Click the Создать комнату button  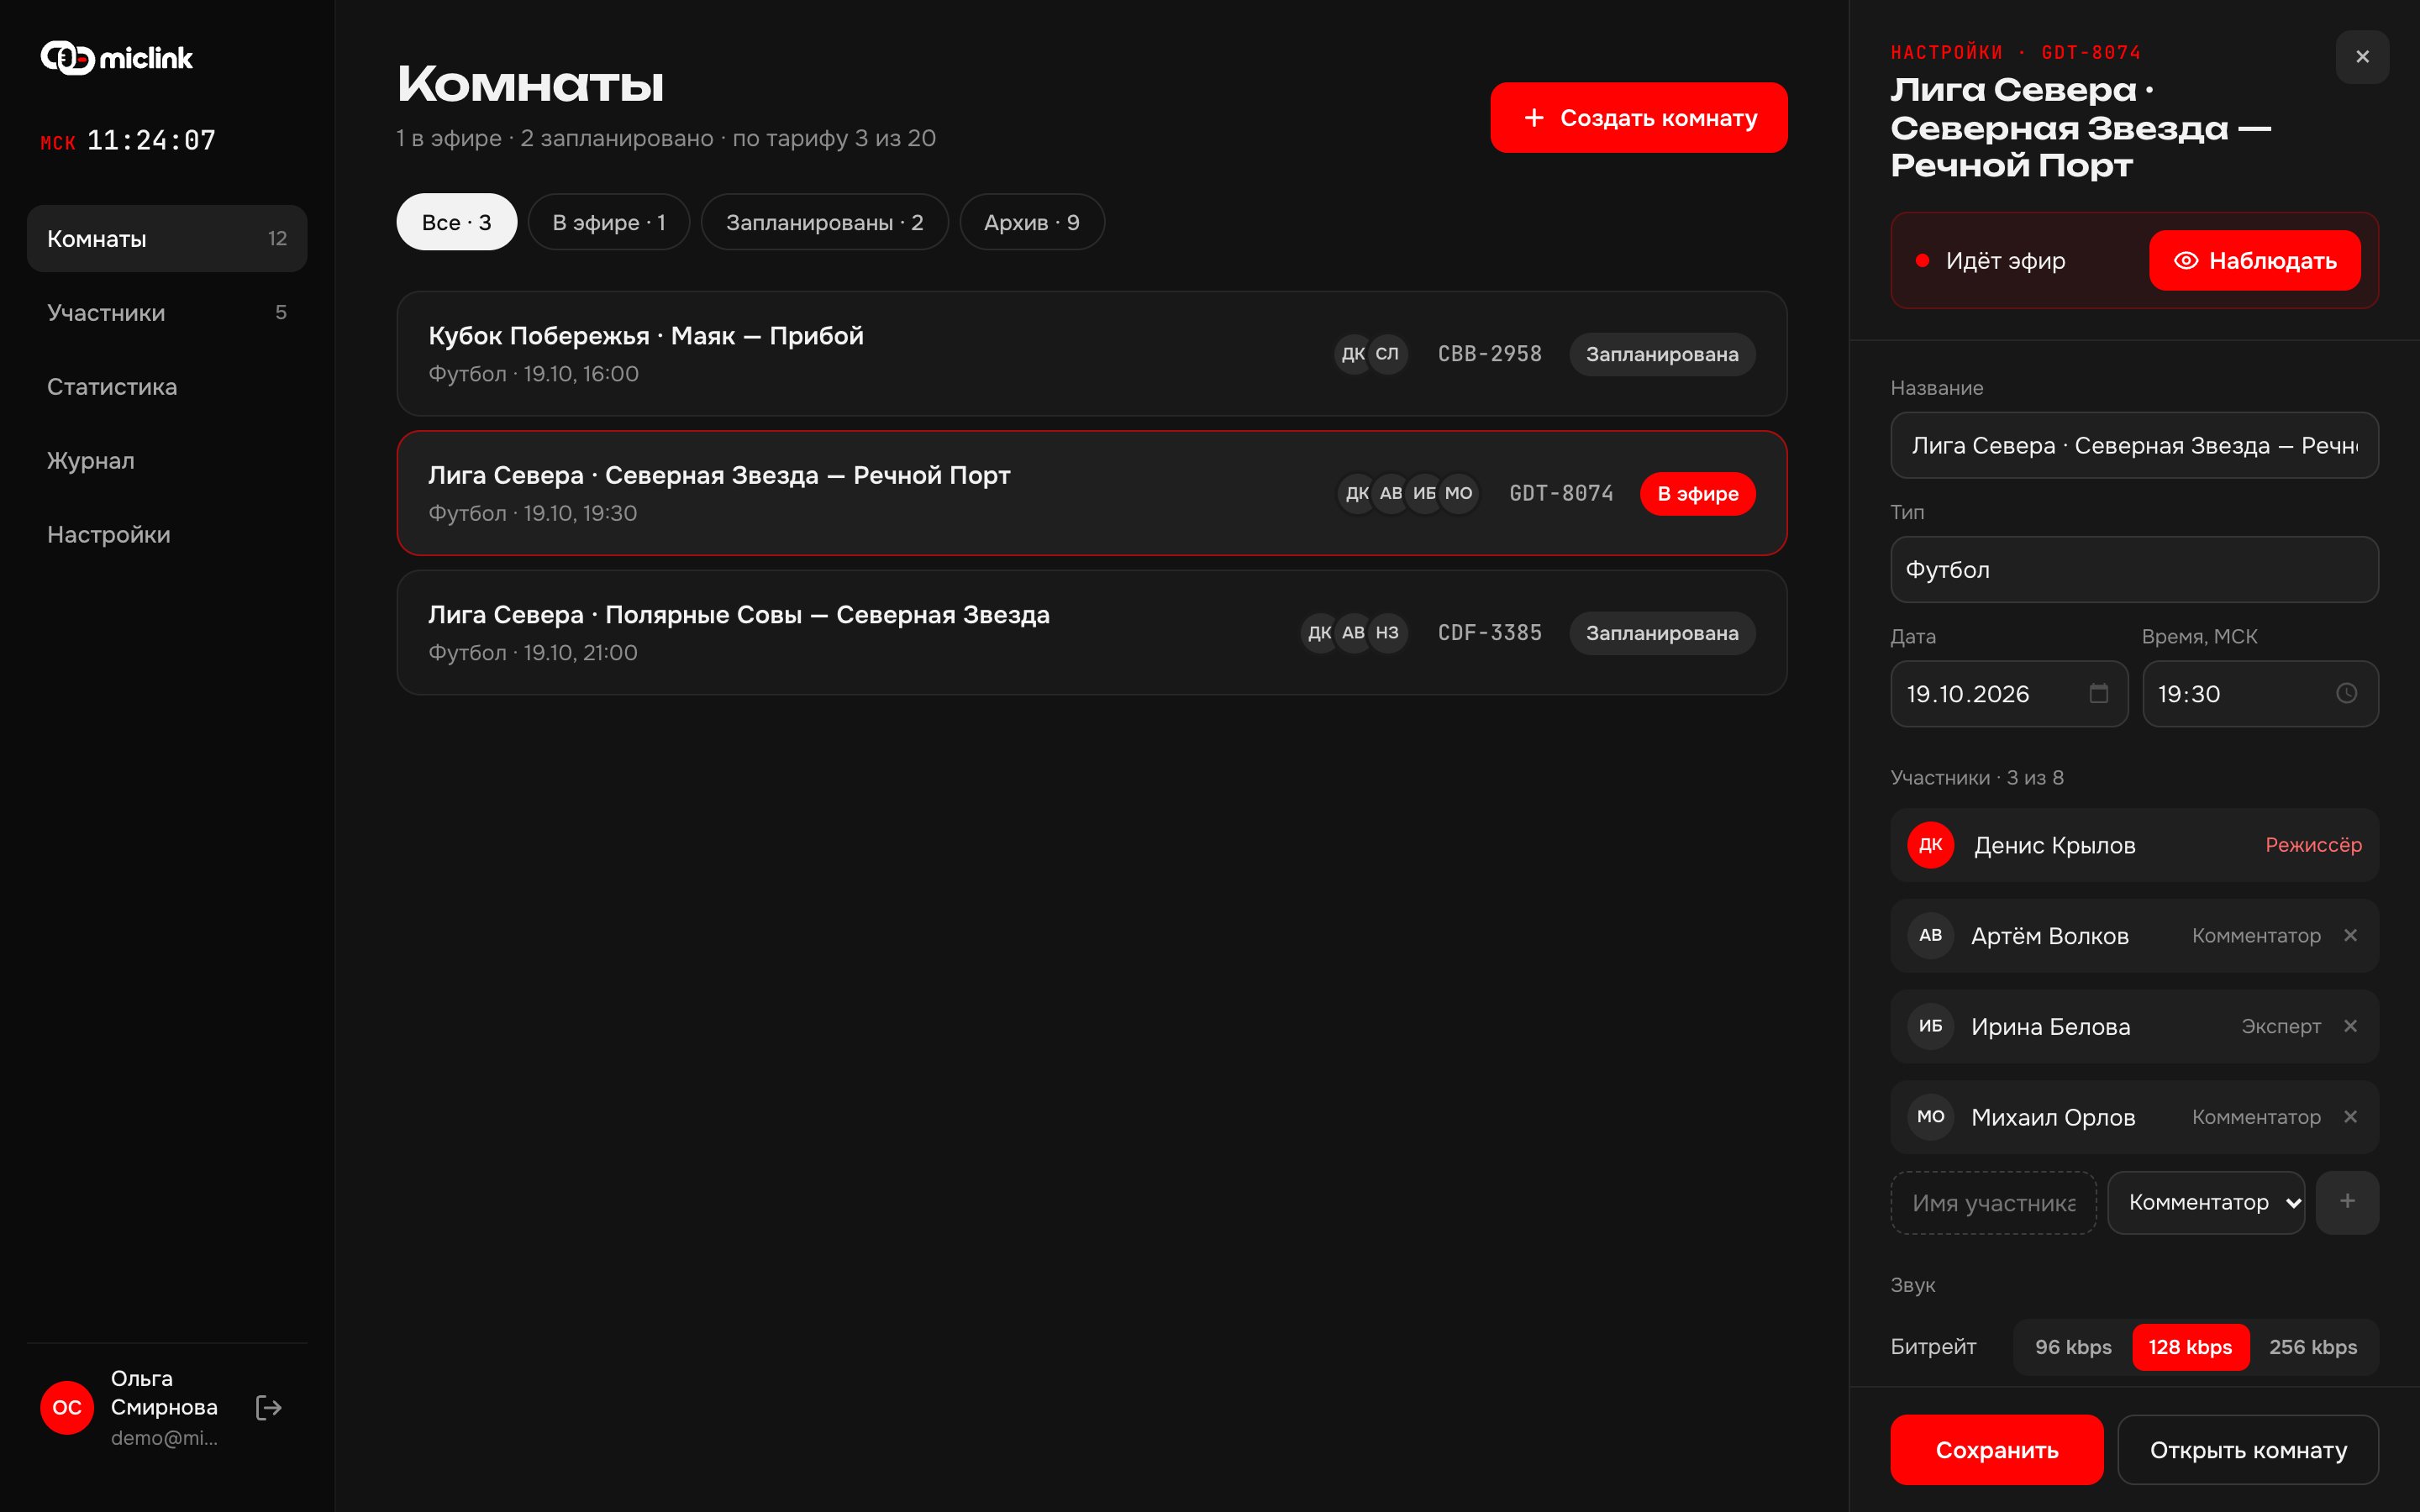pyautogui.click(x=1639, y=118)
